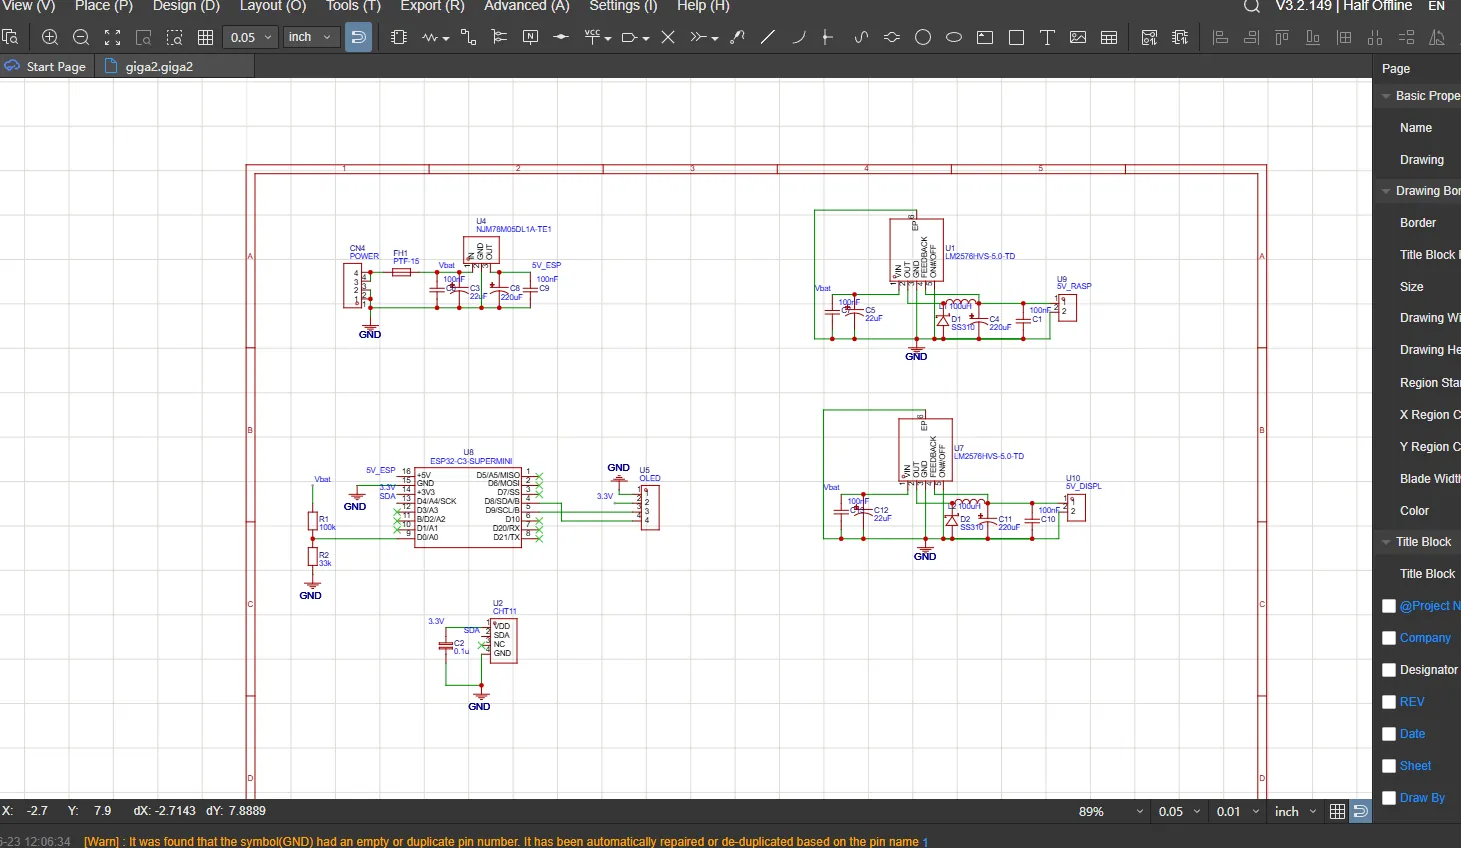Place a no-connect X marker
This screenshot has height=848, width=1461.
[668, 37]
